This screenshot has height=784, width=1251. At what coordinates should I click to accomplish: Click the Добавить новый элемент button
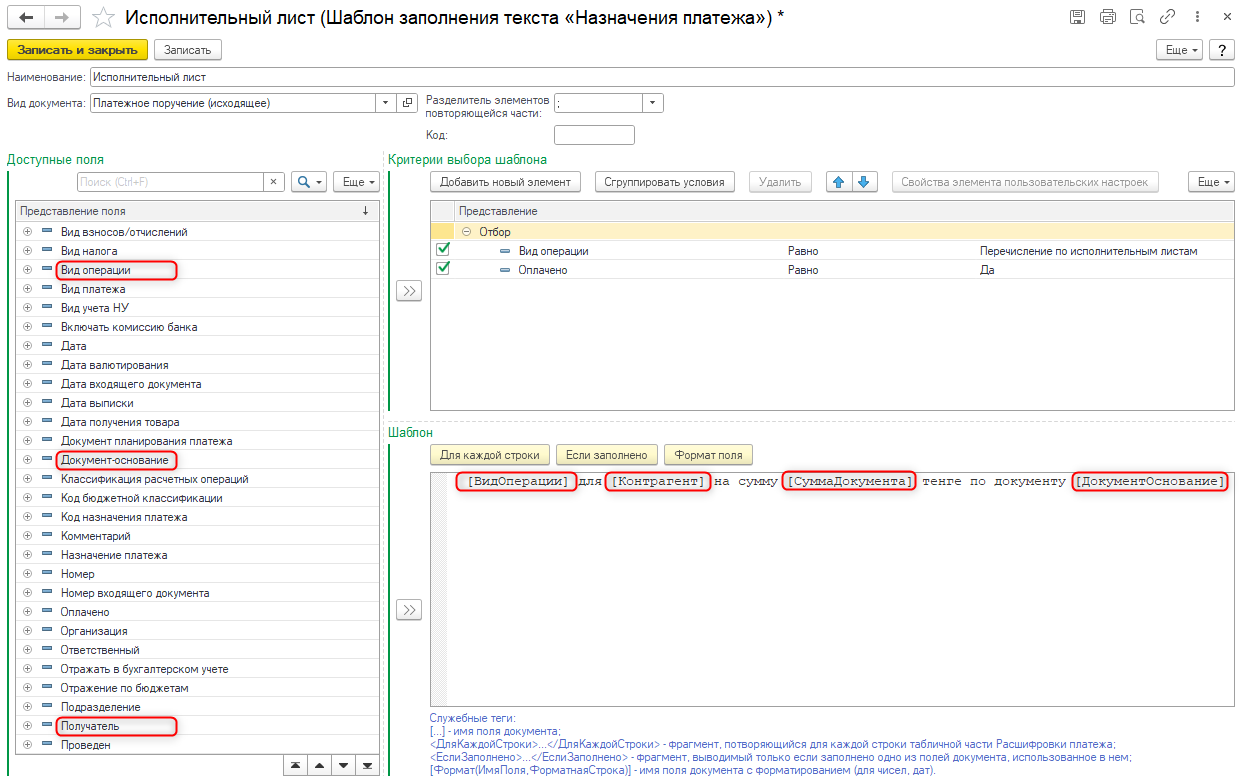coord(506,182)
